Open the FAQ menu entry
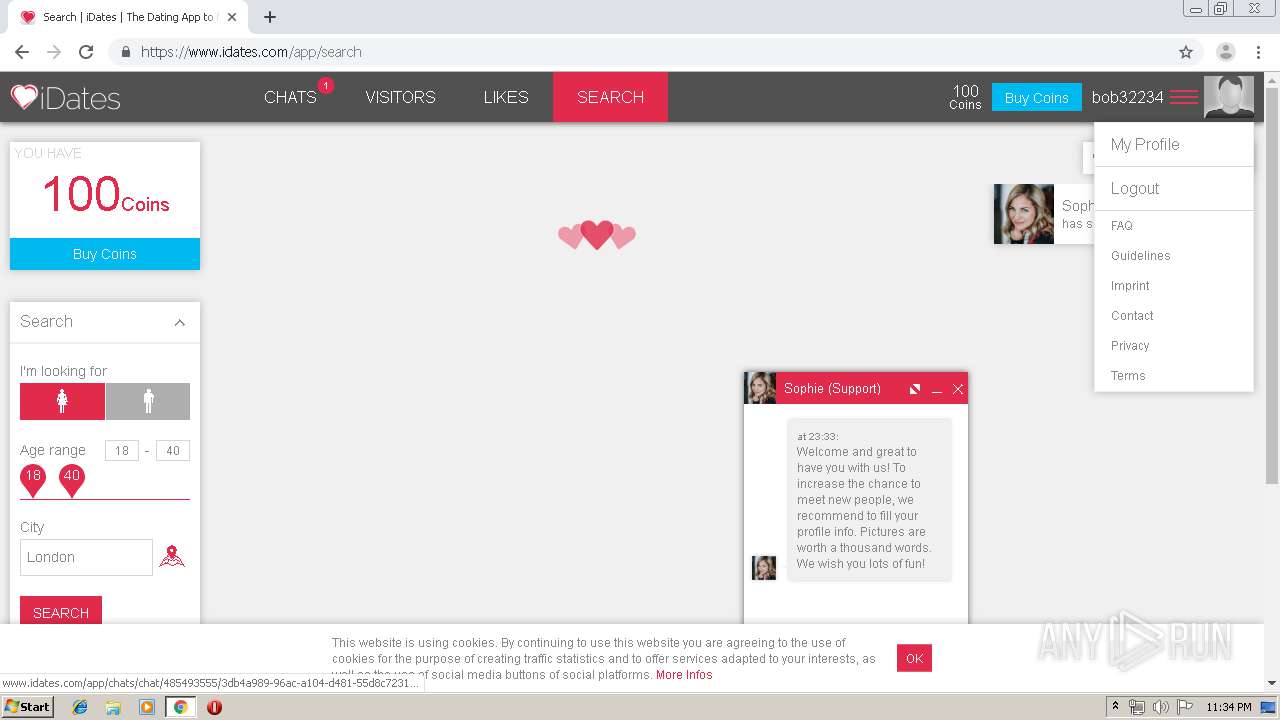 [1122, 226]
